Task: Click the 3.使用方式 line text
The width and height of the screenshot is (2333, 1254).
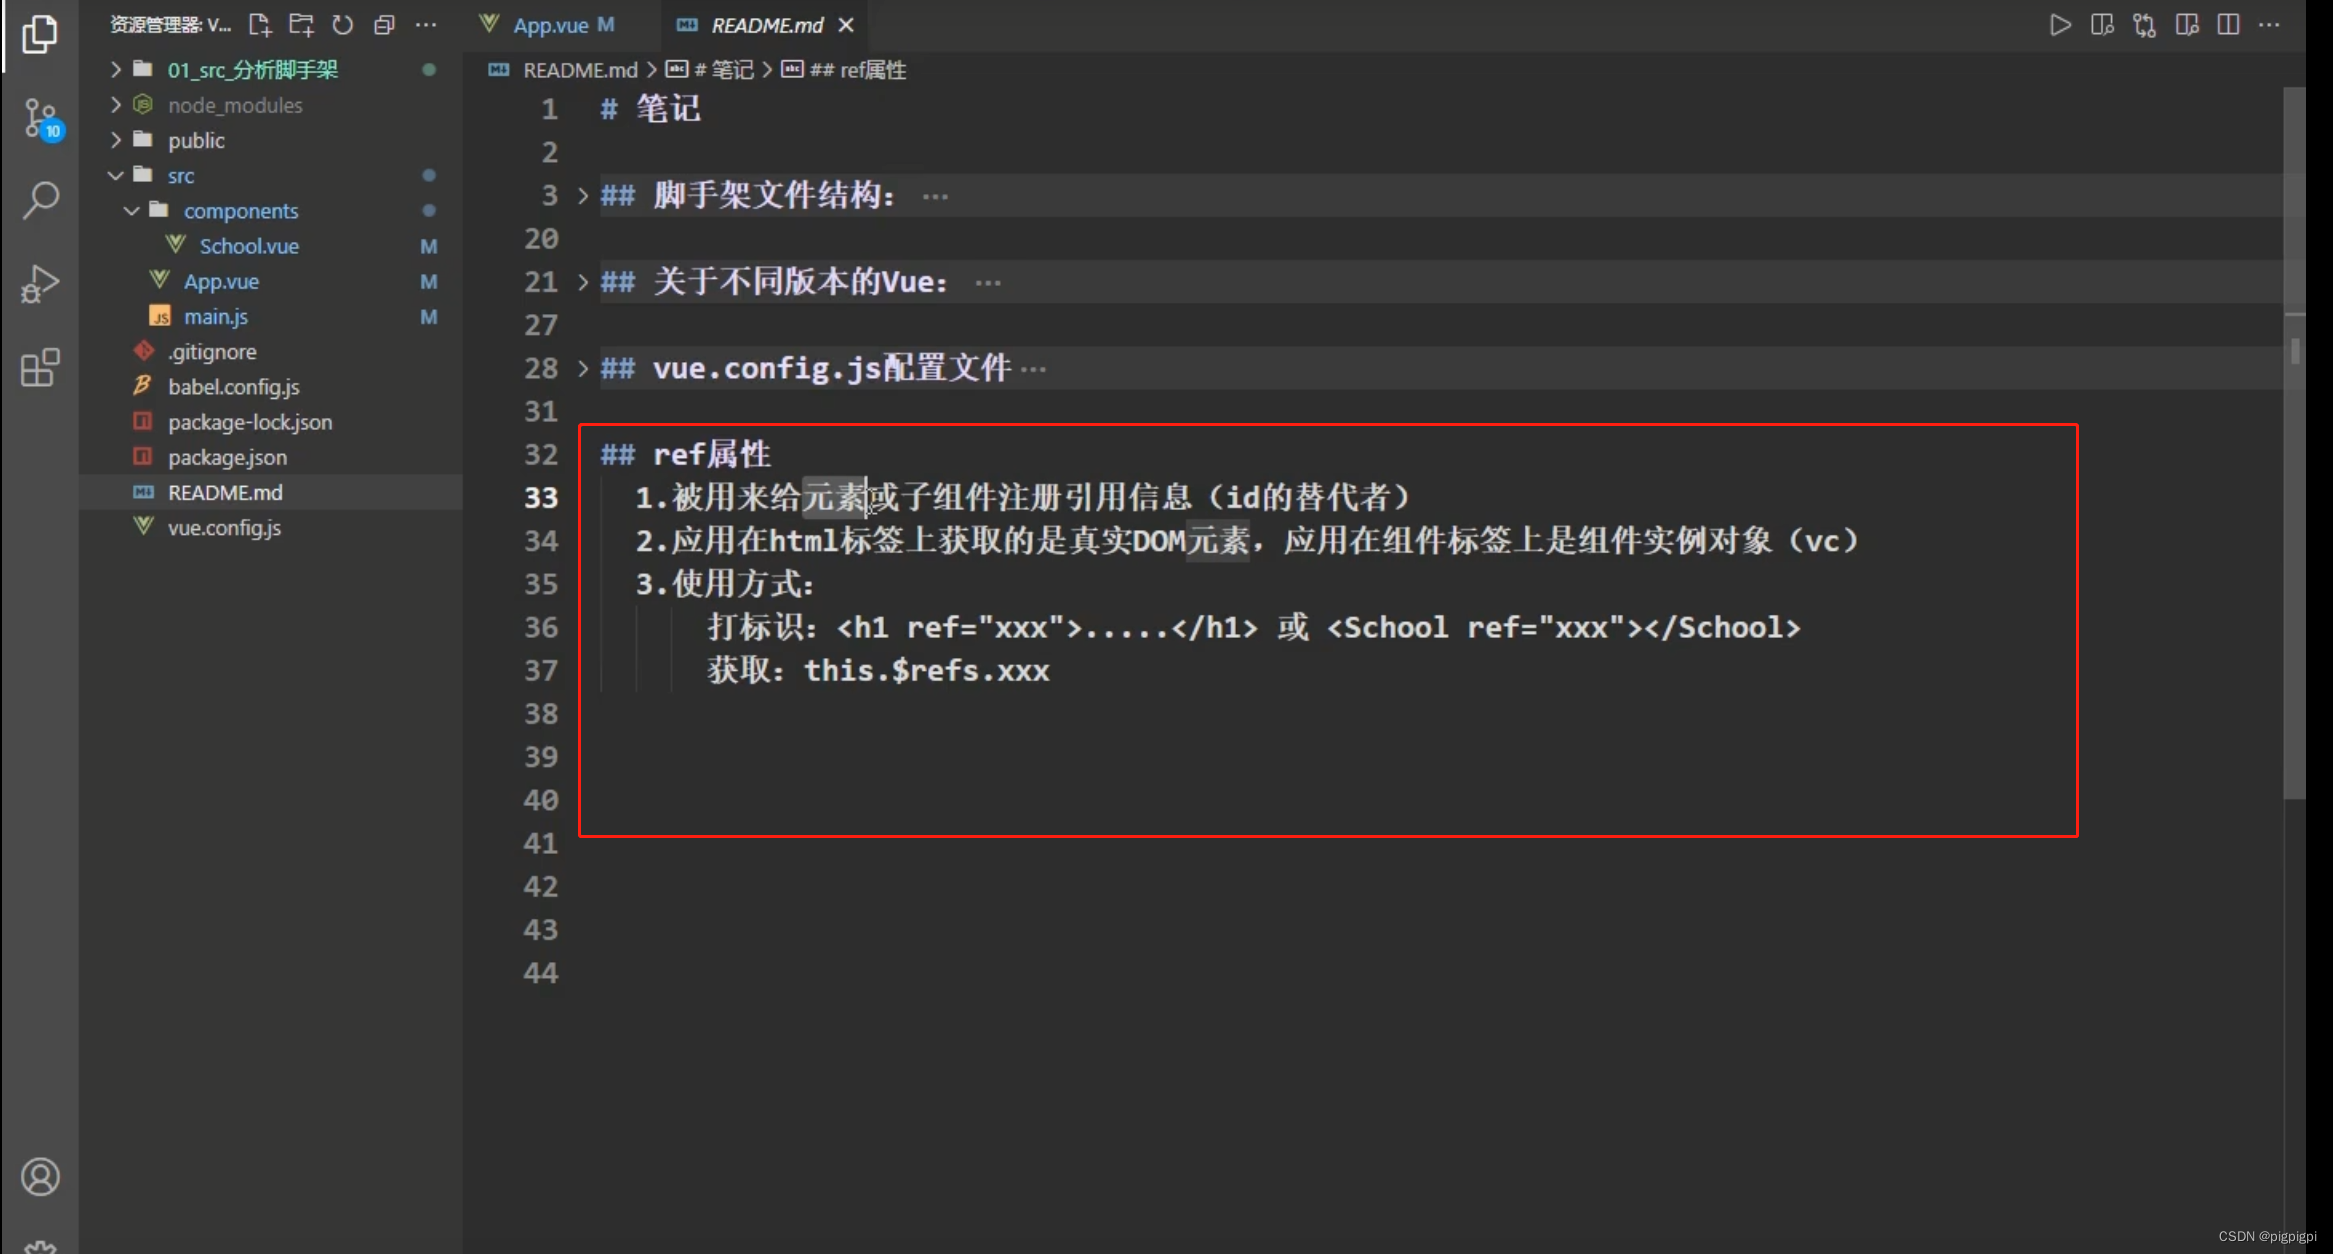Action: 725,584
